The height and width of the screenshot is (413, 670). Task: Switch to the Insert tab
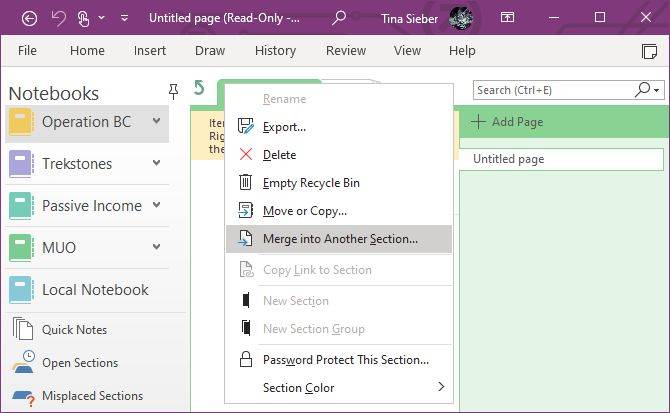tap(150, 50)
